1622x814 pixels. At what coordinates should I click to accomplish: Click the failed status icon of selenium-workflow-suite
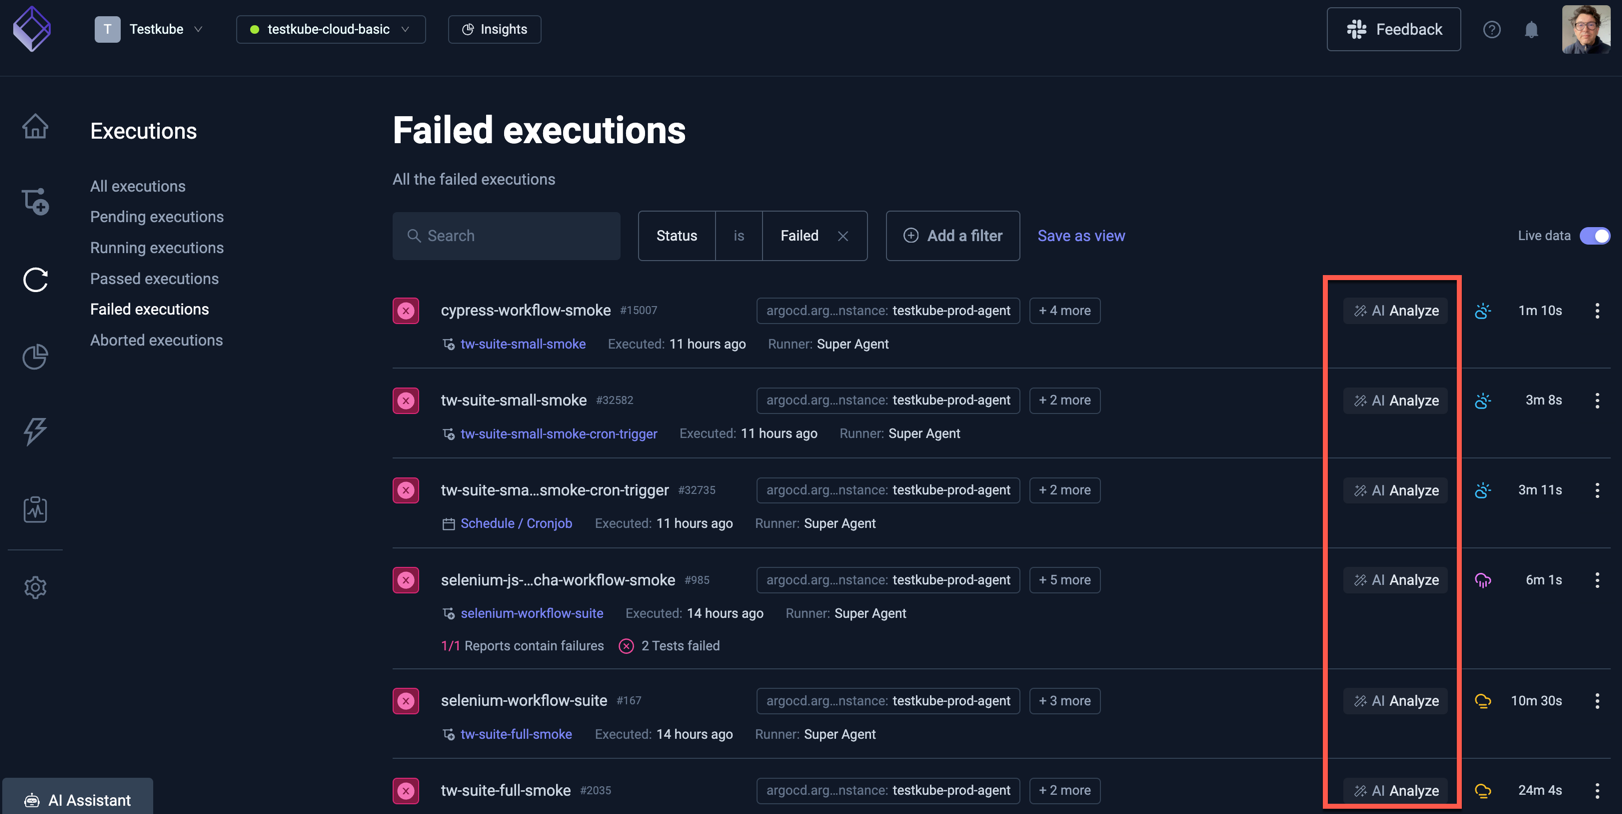406,701
